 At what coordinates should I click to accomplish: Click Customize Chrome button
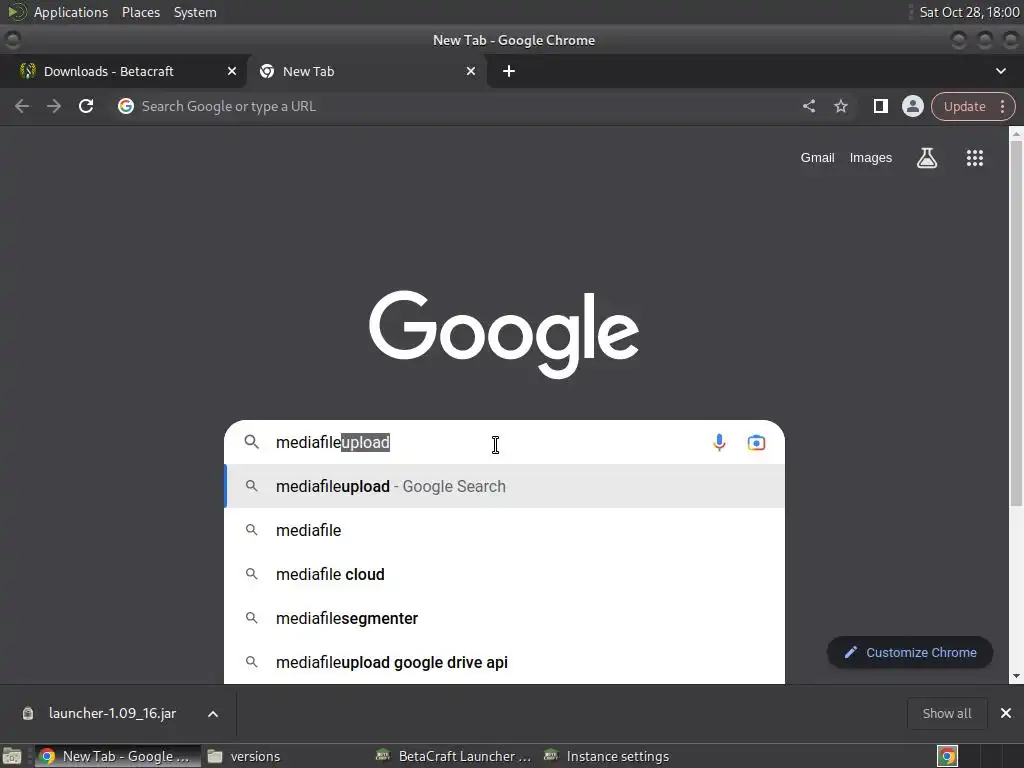910,652
